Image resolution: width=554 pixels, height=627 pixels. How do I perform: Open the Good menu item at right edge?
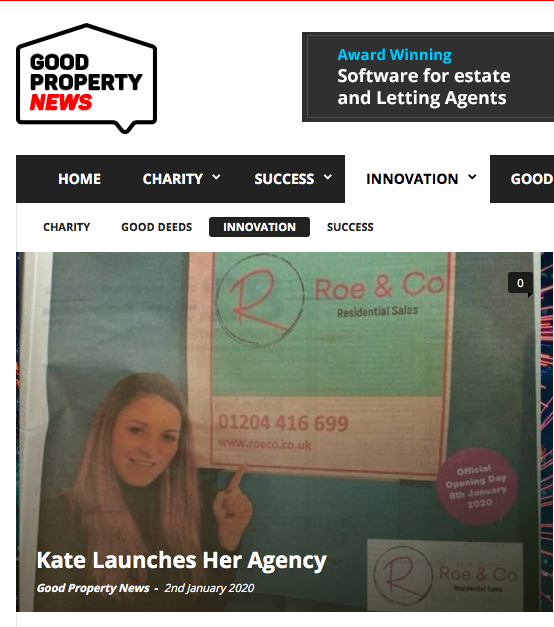click(532, 179)
